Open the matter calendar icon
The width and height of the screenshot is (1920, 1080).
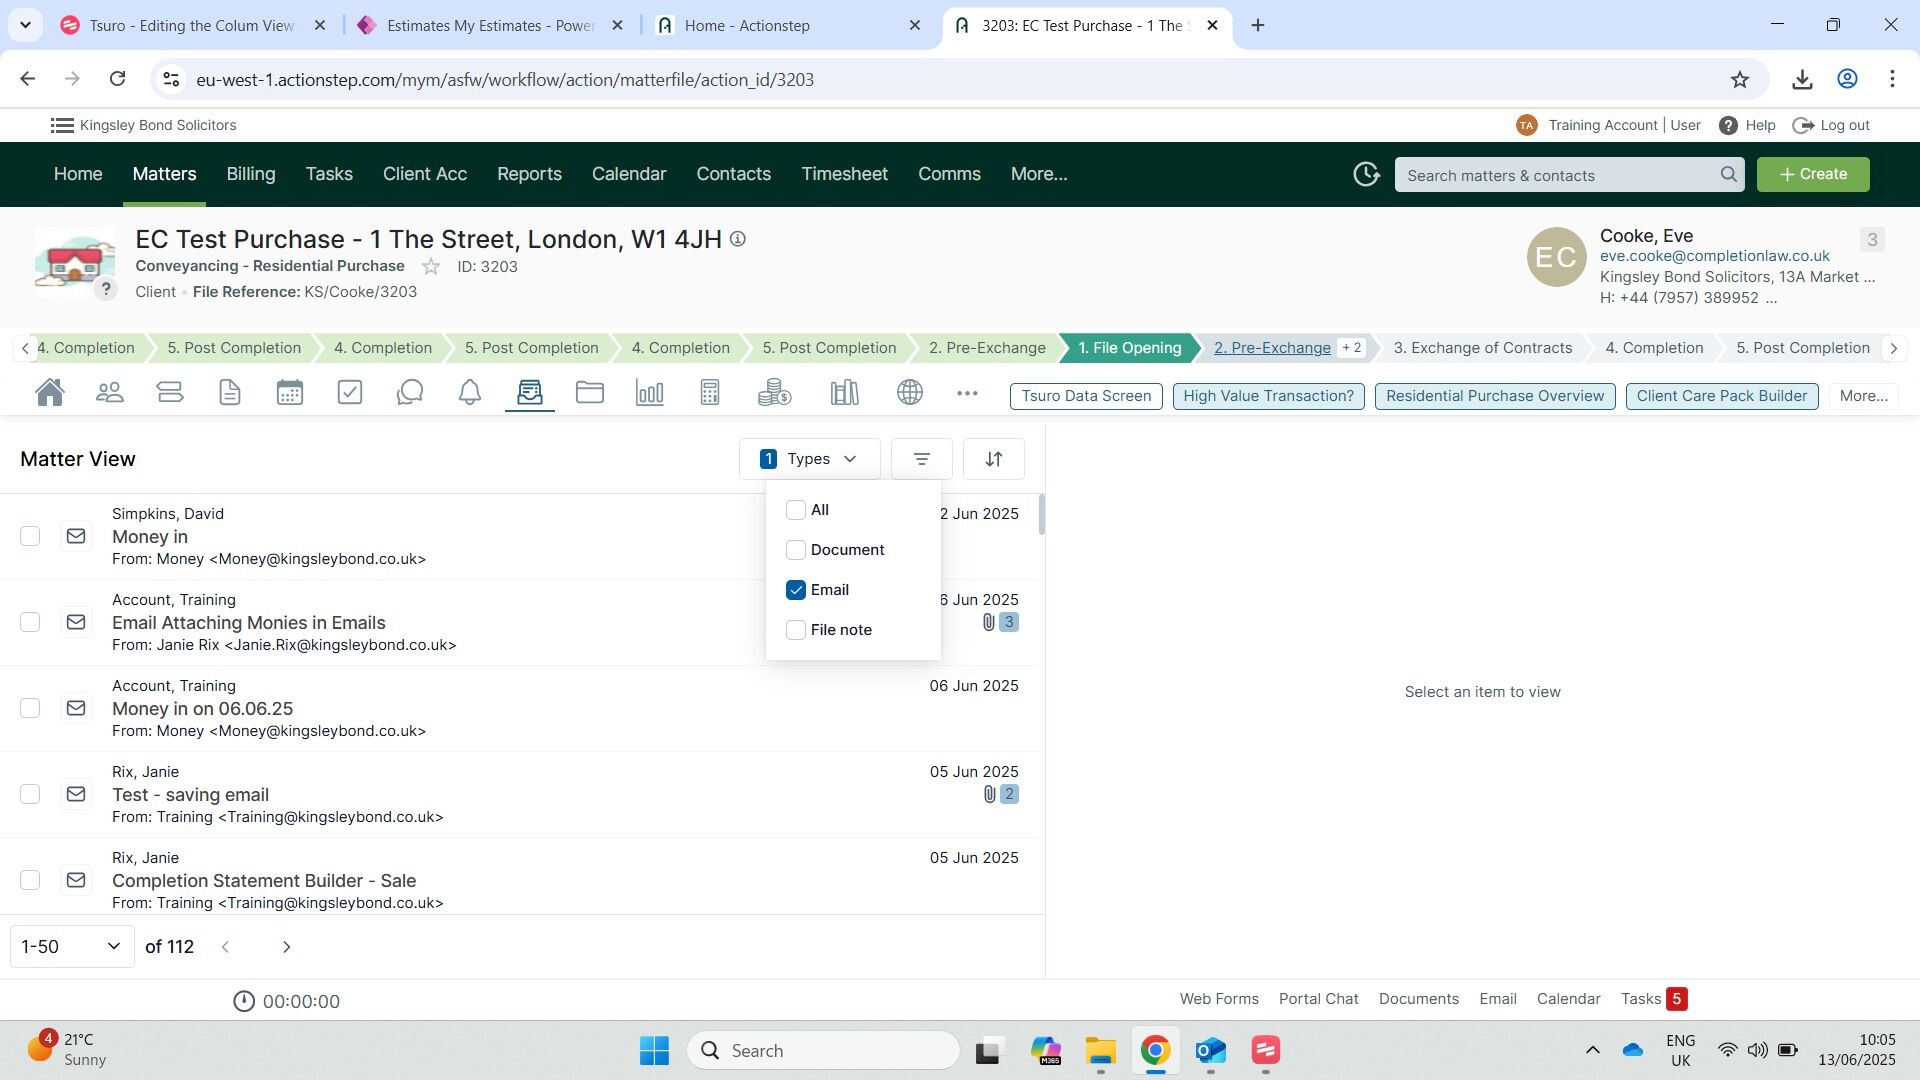coord(290,393)
